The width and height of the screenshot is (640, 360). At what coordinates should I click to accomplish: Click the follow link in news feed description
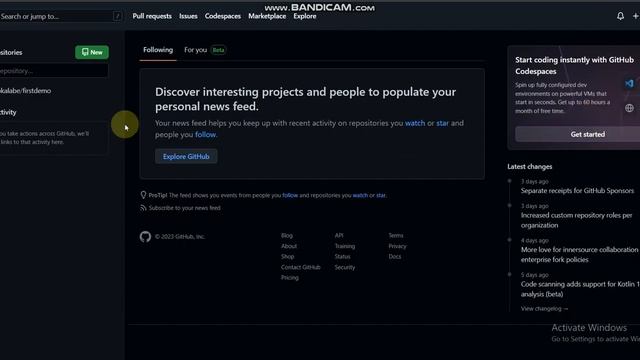click(205, 135)
